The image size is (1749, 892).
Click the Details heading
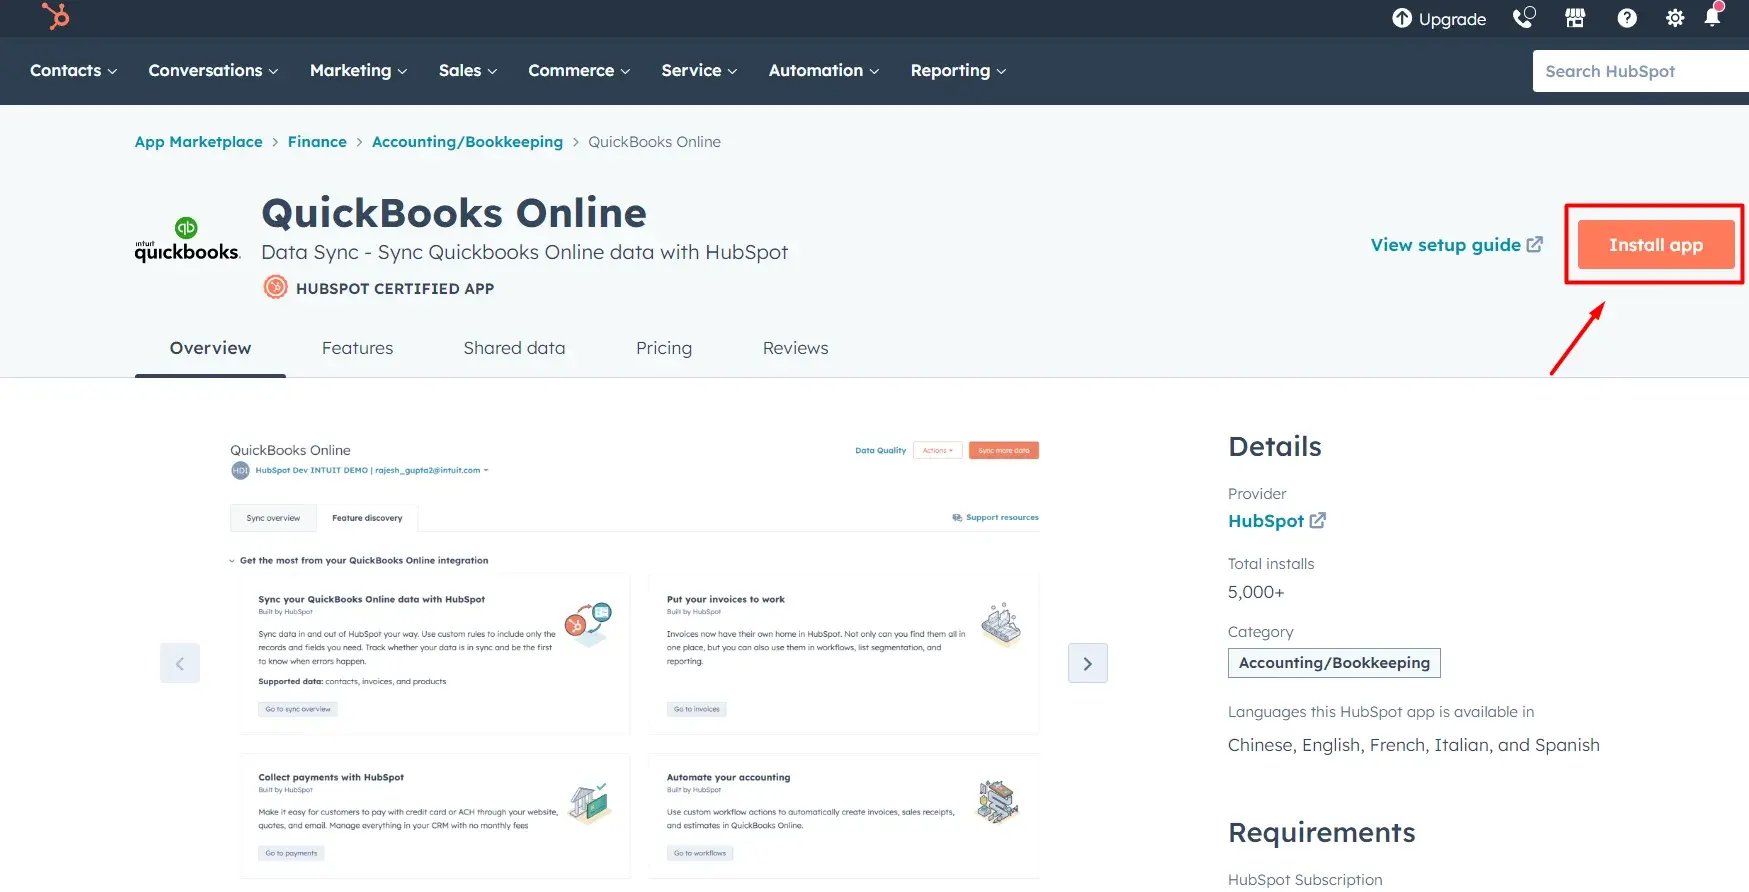click(1275, 447)
